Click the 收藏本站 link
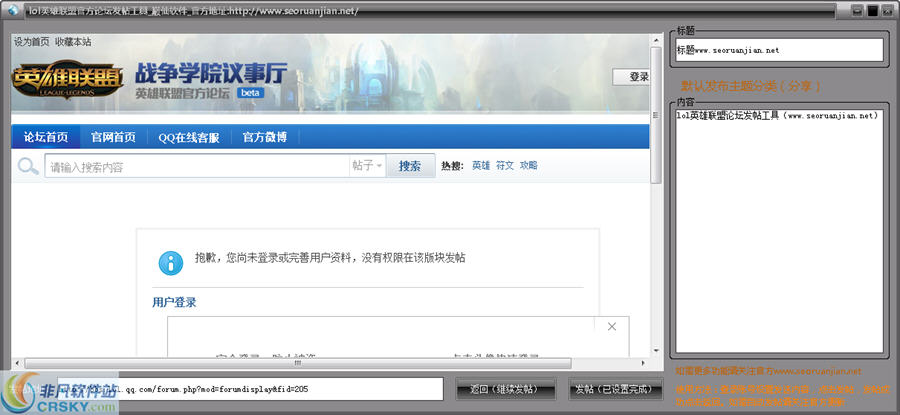 [x=73, y=42]
